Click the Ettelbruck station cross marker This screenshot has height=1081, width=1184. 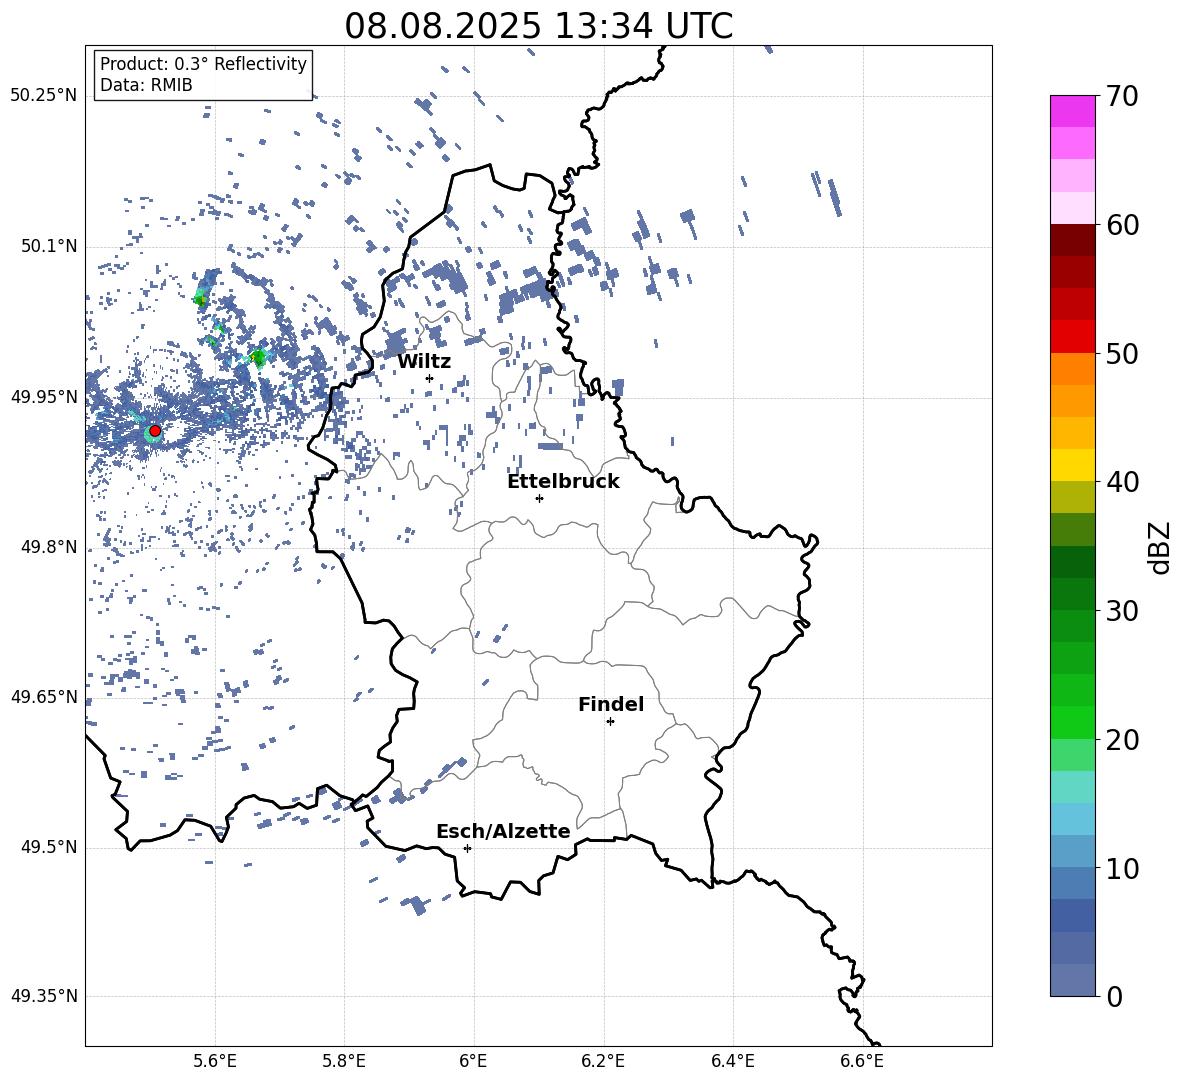(539, 498)
